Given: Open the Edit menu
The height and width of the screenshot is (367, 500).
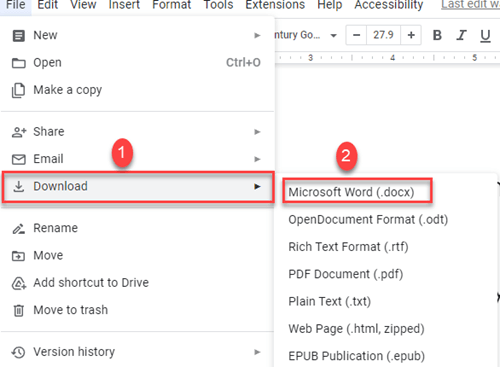Looking at the screenshot, I should [47, 5].
